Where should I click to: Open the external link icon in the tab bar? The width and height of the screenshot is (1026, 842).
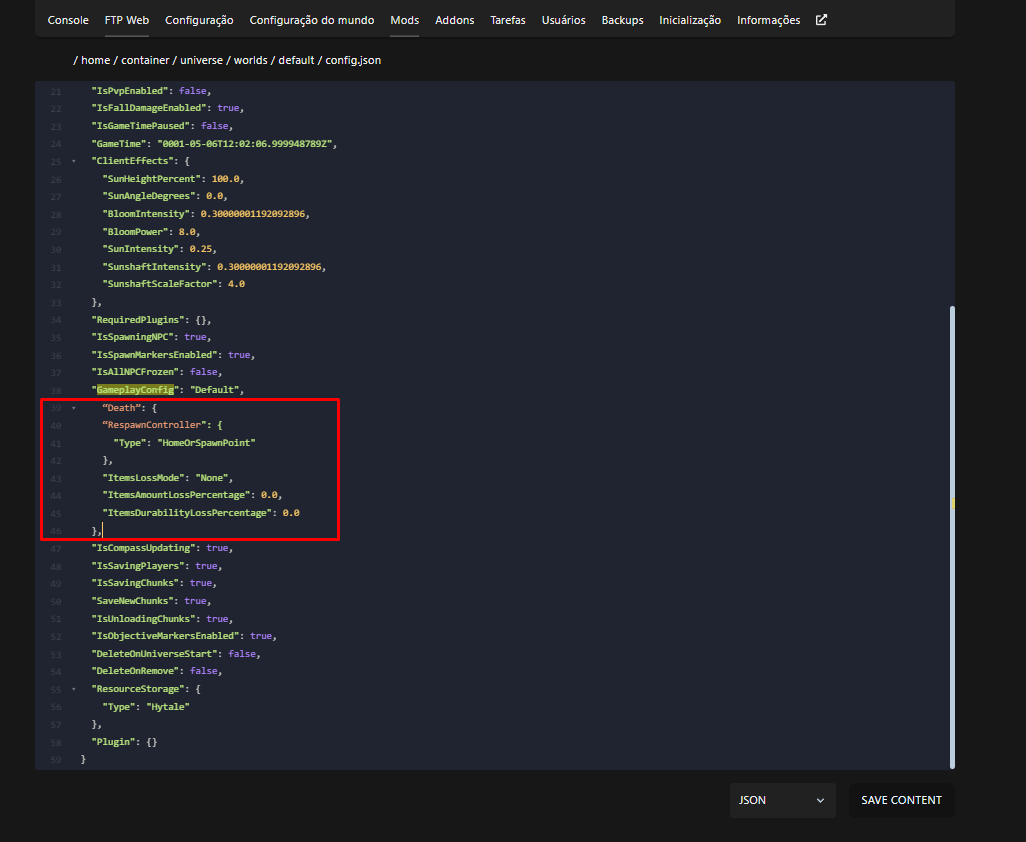coord(821,19)
